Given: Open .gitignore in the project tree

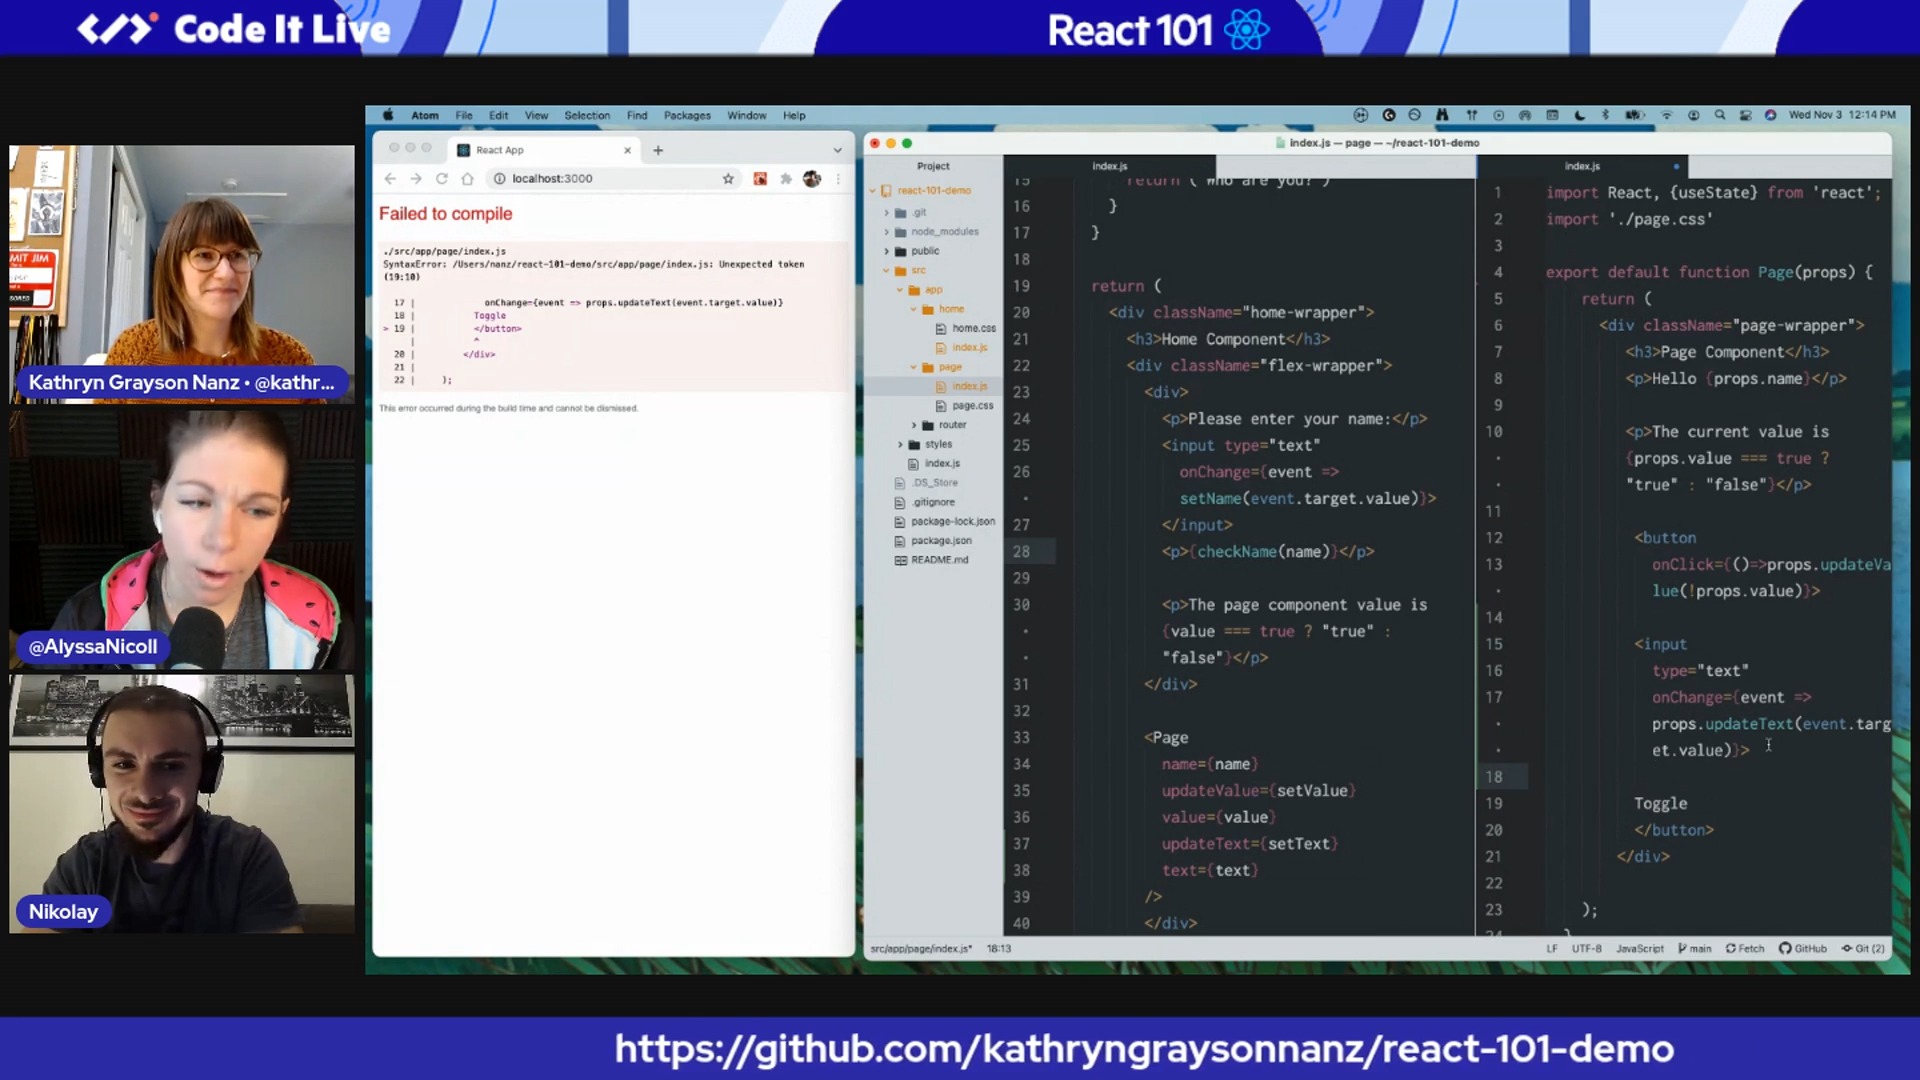Looking at the screenshot, I should pyautogui.click(x=933, y=502).
